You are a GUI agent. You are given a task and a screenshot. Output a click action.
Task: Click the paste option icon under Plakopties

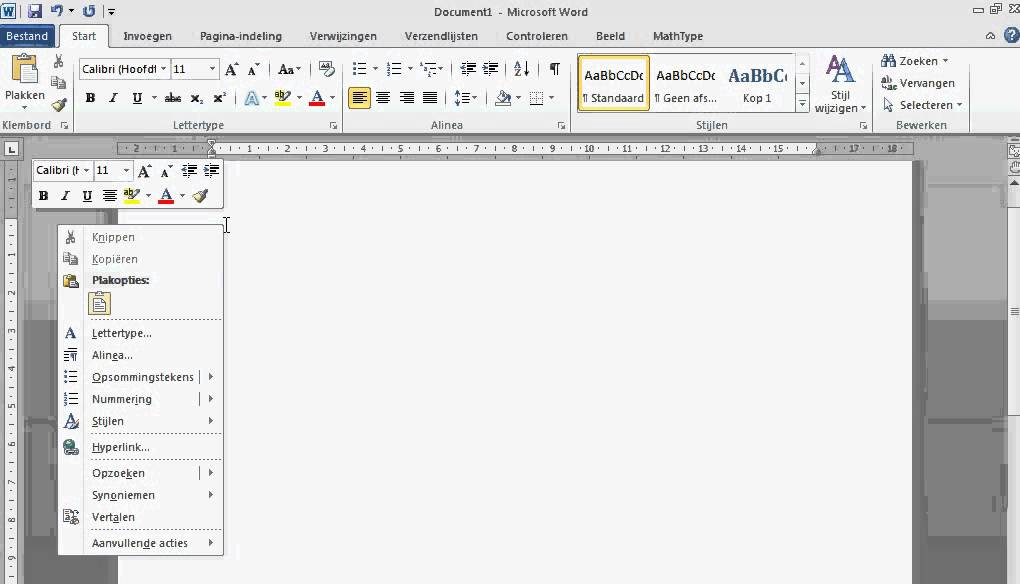coord(100,304)
